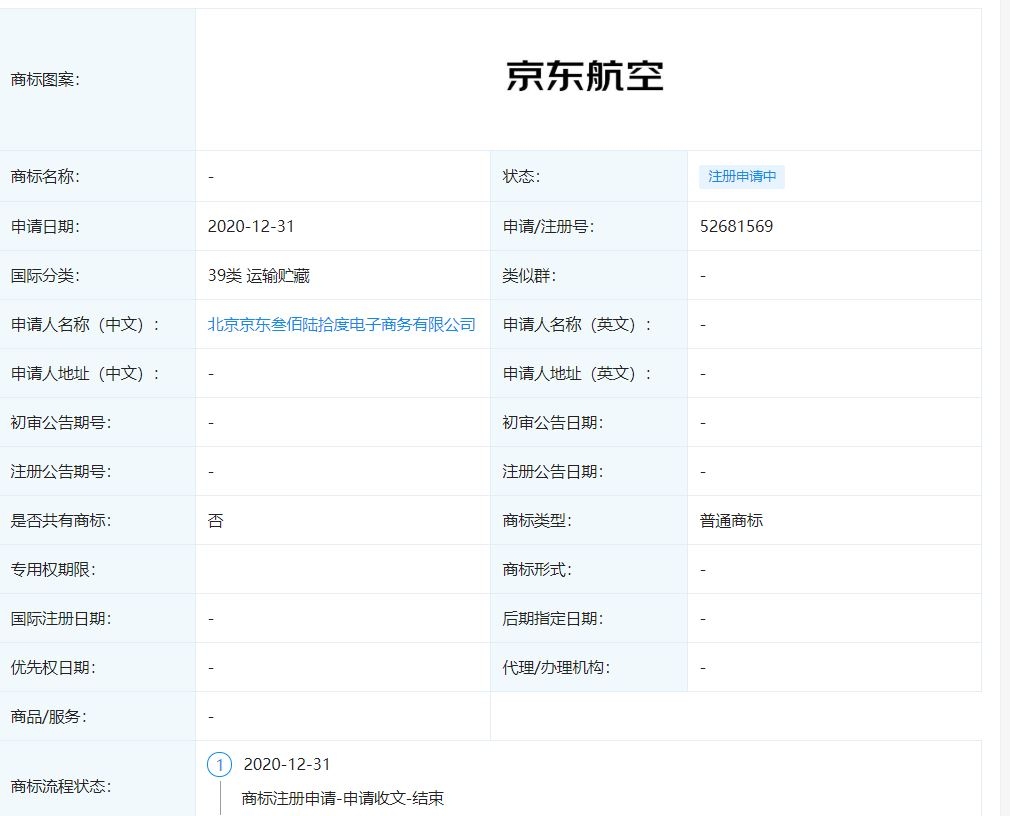1010x816 pixels.
Task: Click the 商标类型 label
Action: click(x=537, y=520)
